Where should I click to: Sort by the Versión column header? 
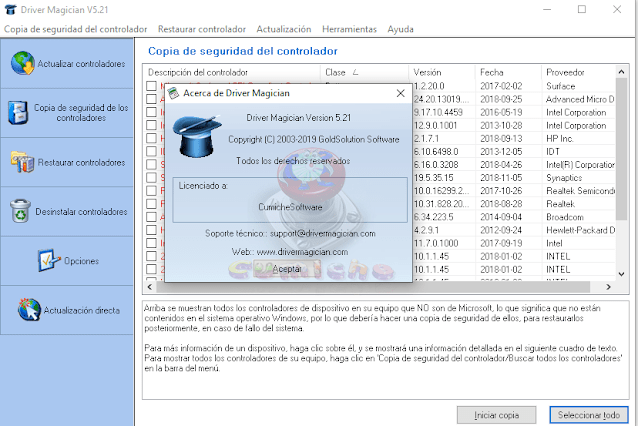[x=442, y=72]
